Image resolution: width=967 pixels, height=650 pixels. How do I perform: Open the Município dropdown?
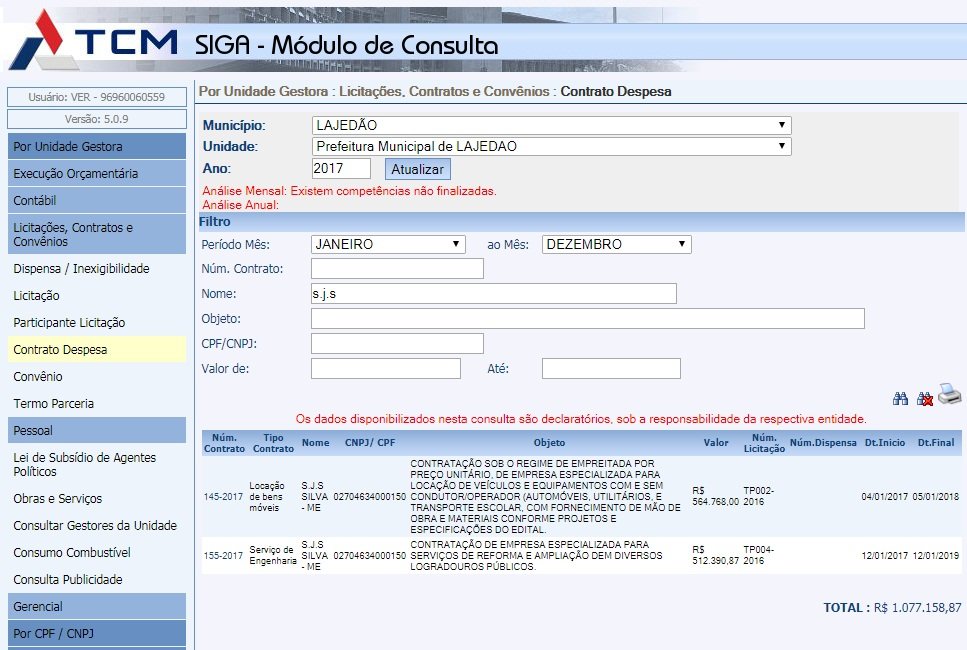pos(551,125)
